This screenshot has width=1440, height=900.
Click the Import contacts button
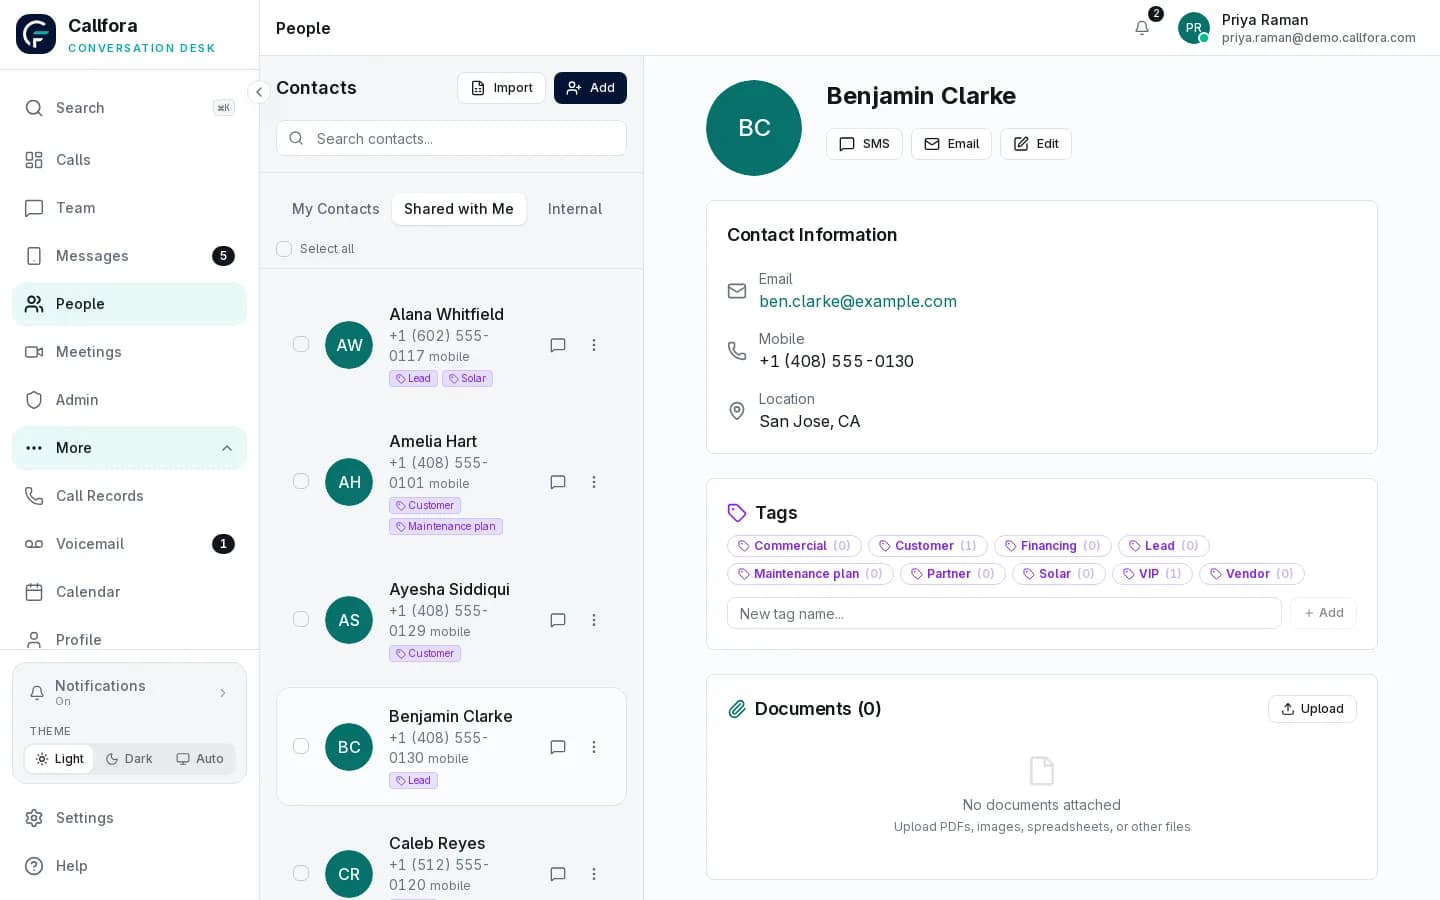pos(501,88)
